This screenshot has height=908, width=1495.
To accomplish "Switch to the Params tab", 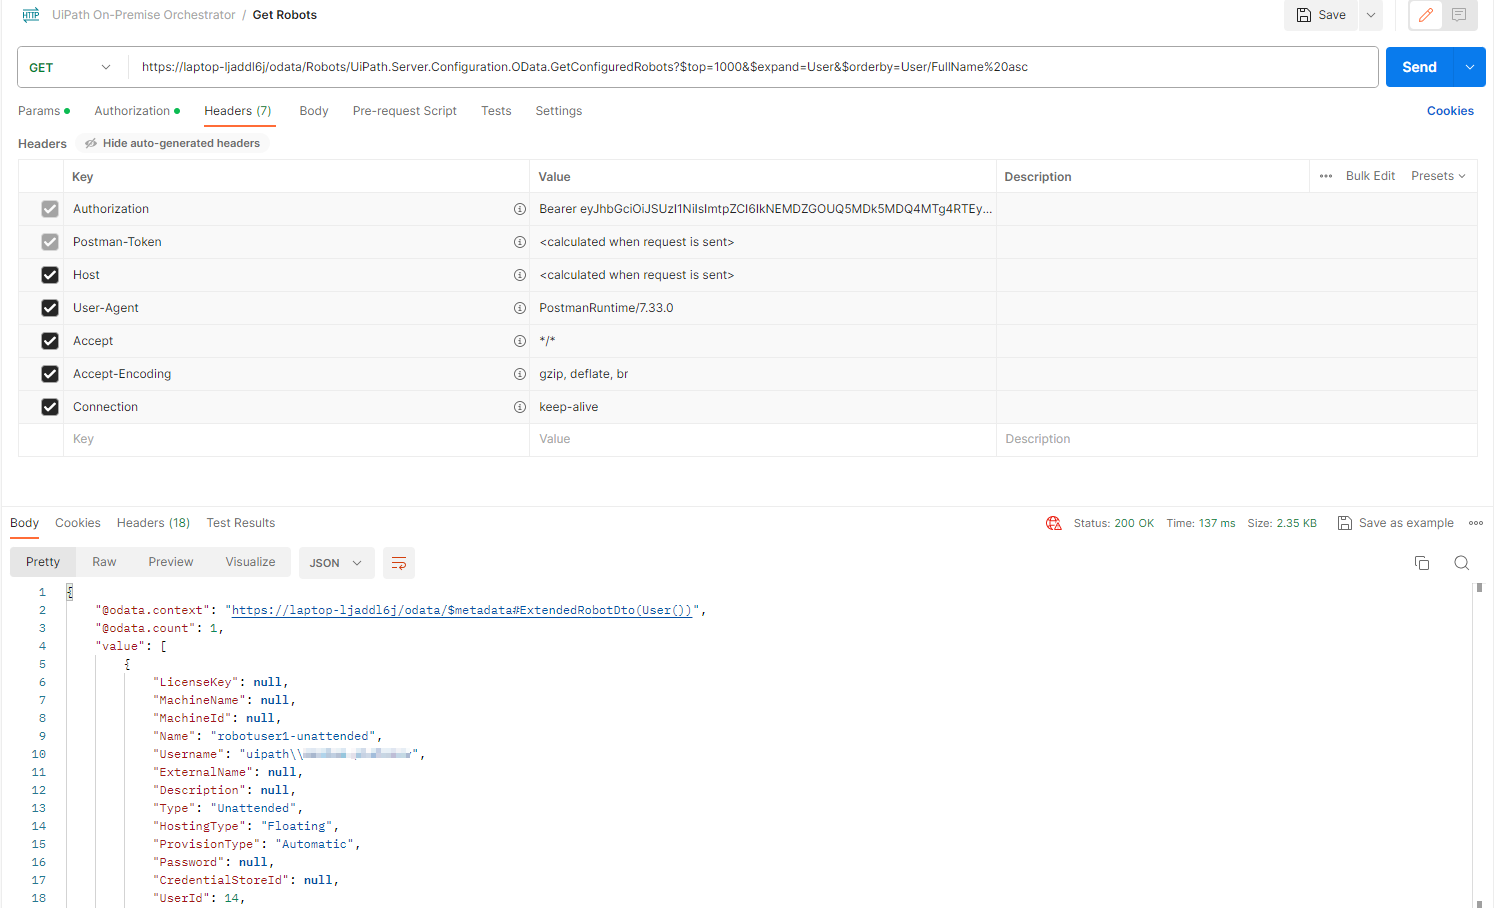I will click(x=44, y=111).
